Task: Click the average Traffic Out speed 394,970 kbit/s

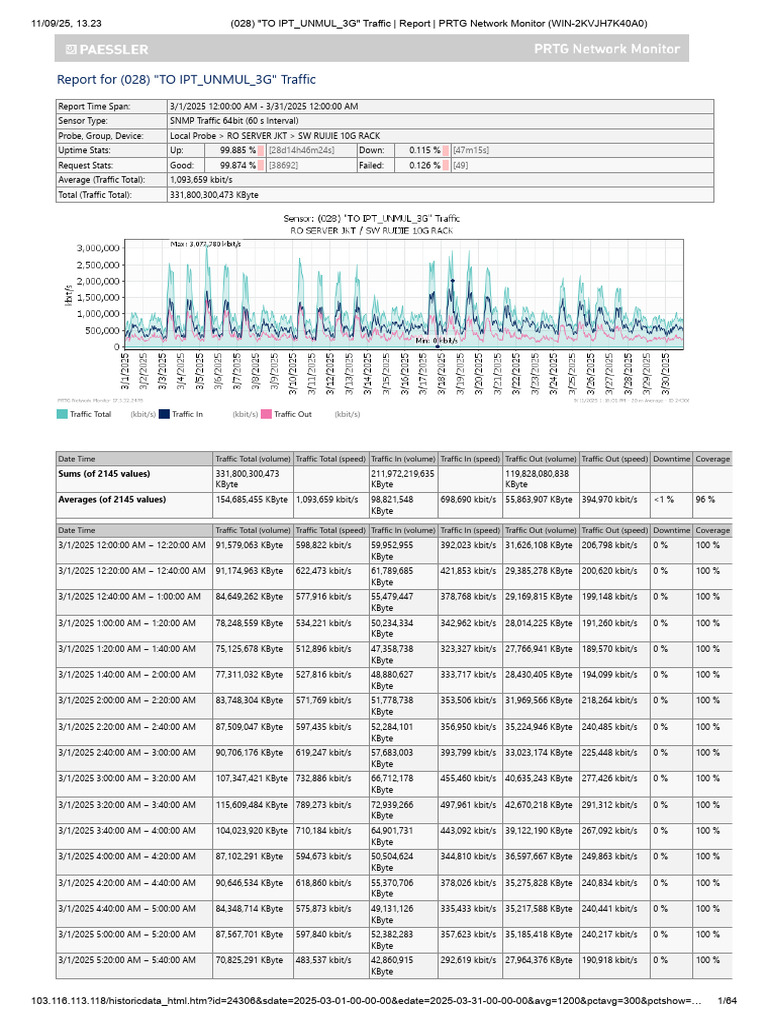Action: click(609, 500)
